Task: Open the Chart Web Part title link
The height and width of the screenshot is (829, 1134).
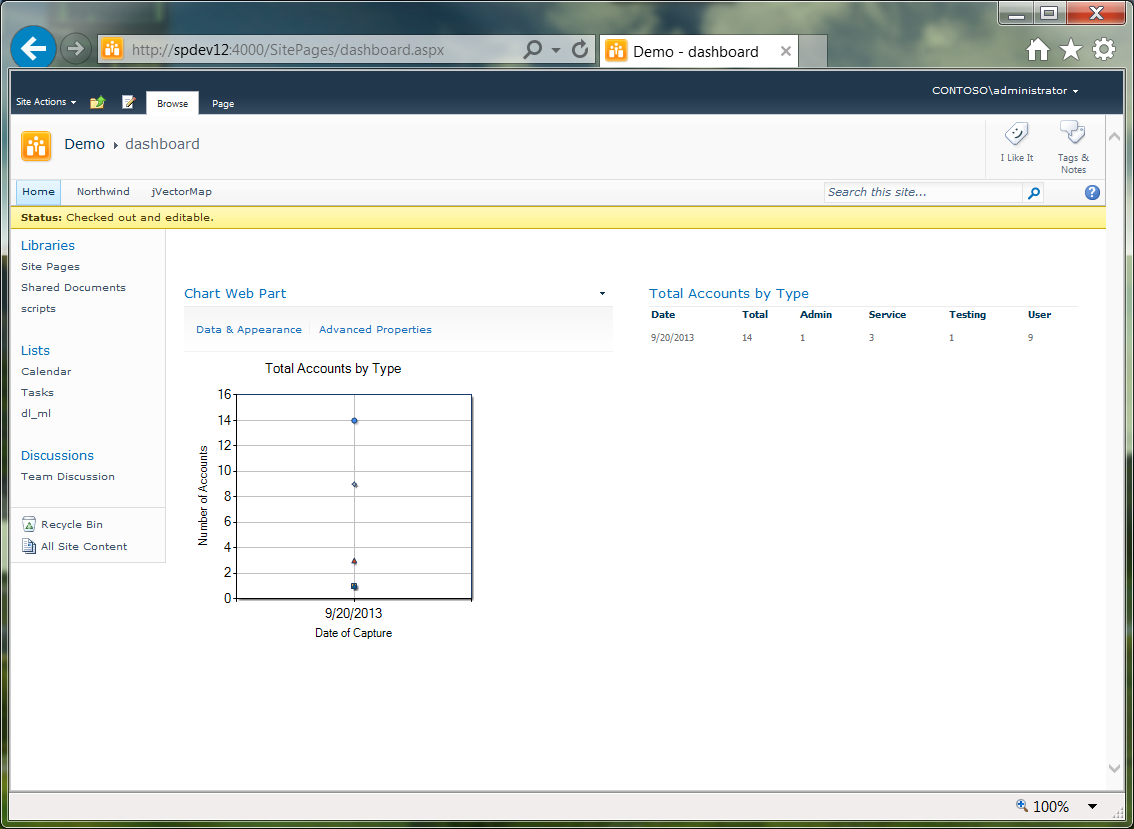Action: pos(235,293)
